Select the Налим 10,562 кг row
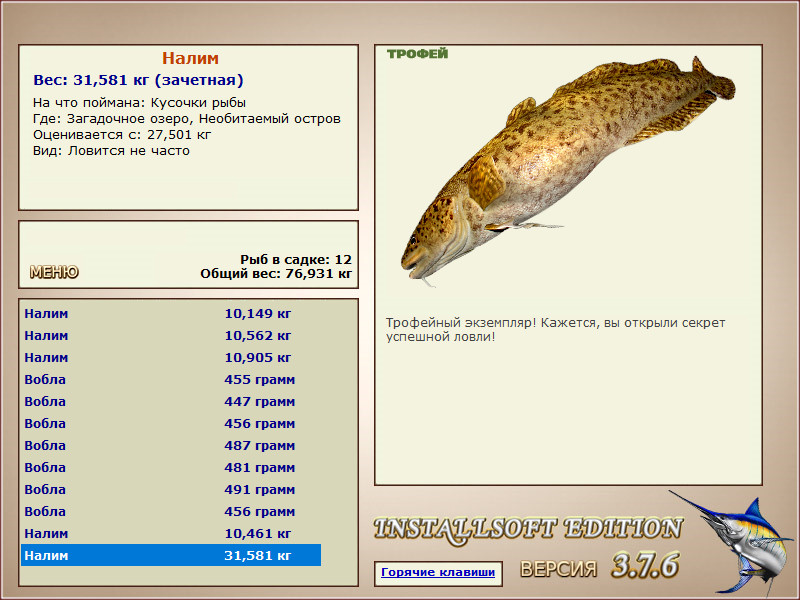 [171, 335]
